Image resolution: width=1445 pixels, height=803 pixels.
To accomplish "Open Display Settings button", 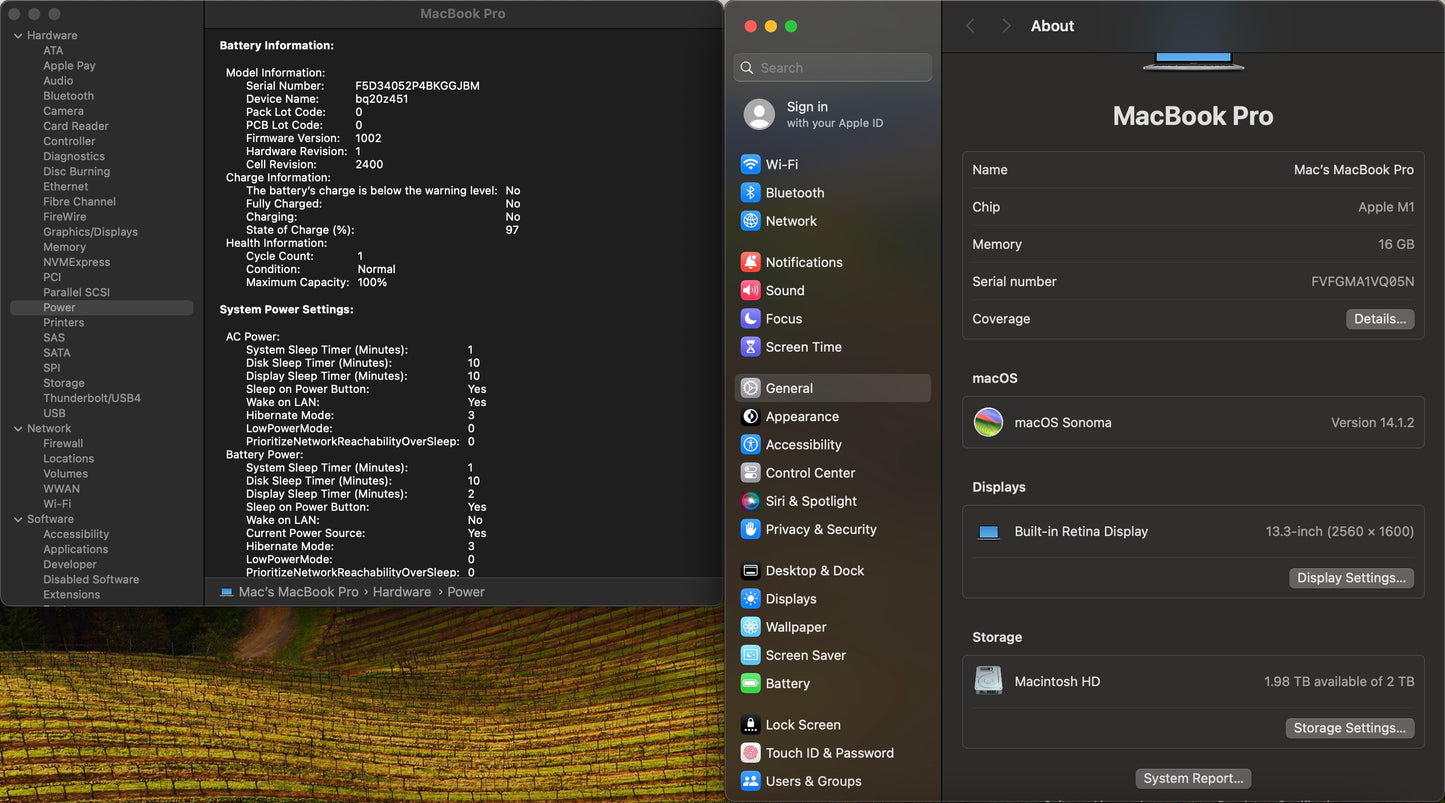I will (1351, 578).
